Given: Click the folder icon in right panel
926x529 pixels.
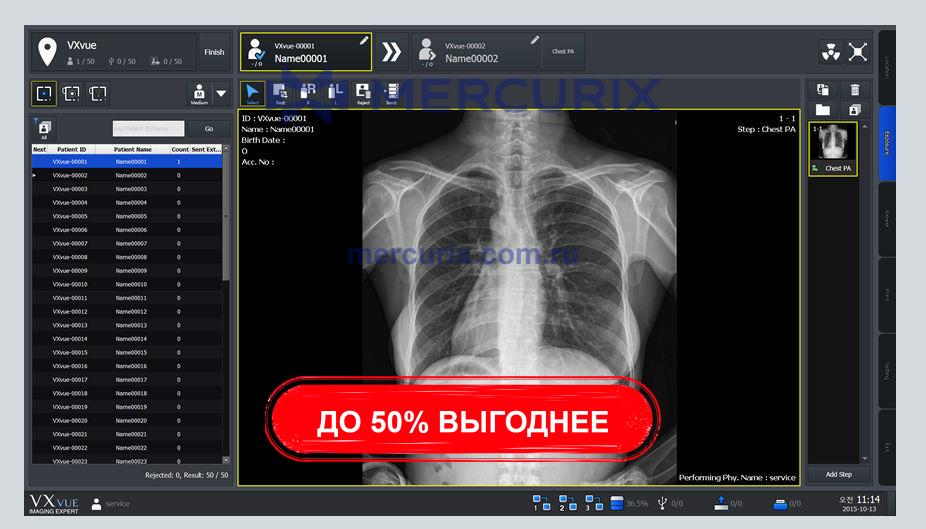Looking at the screenshot, I should click(x=823, y=109).
